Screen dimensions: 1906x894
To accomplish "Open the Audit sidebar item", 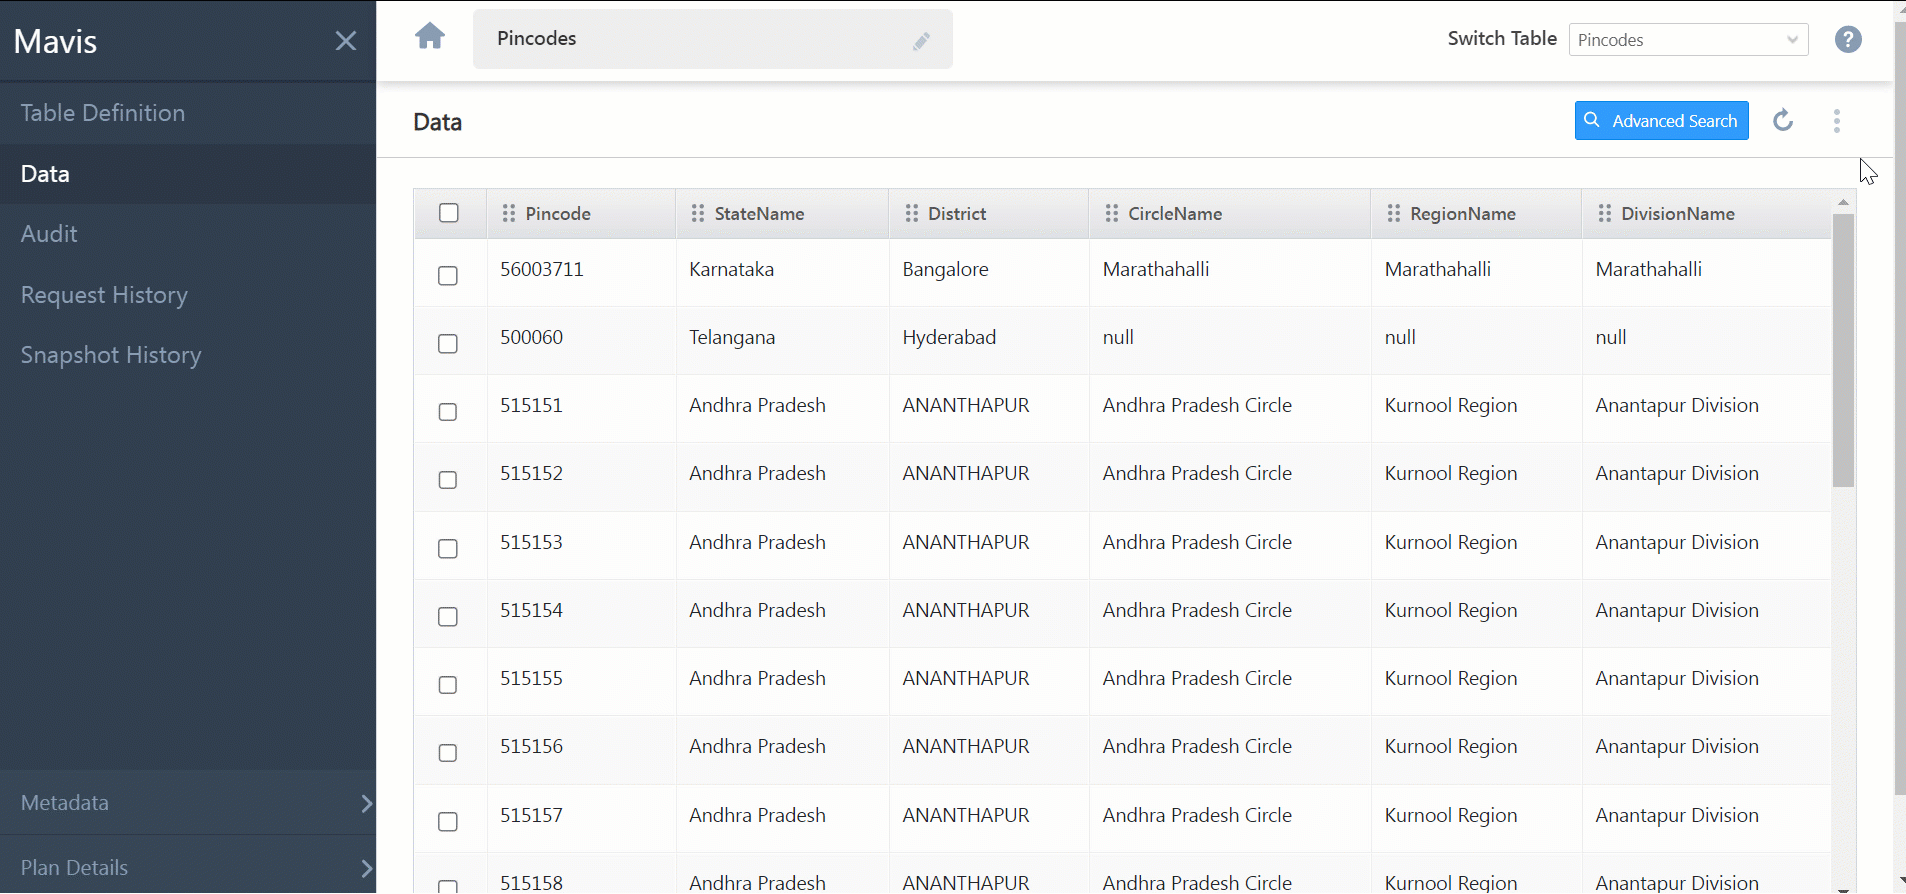I will coord(49,234).
